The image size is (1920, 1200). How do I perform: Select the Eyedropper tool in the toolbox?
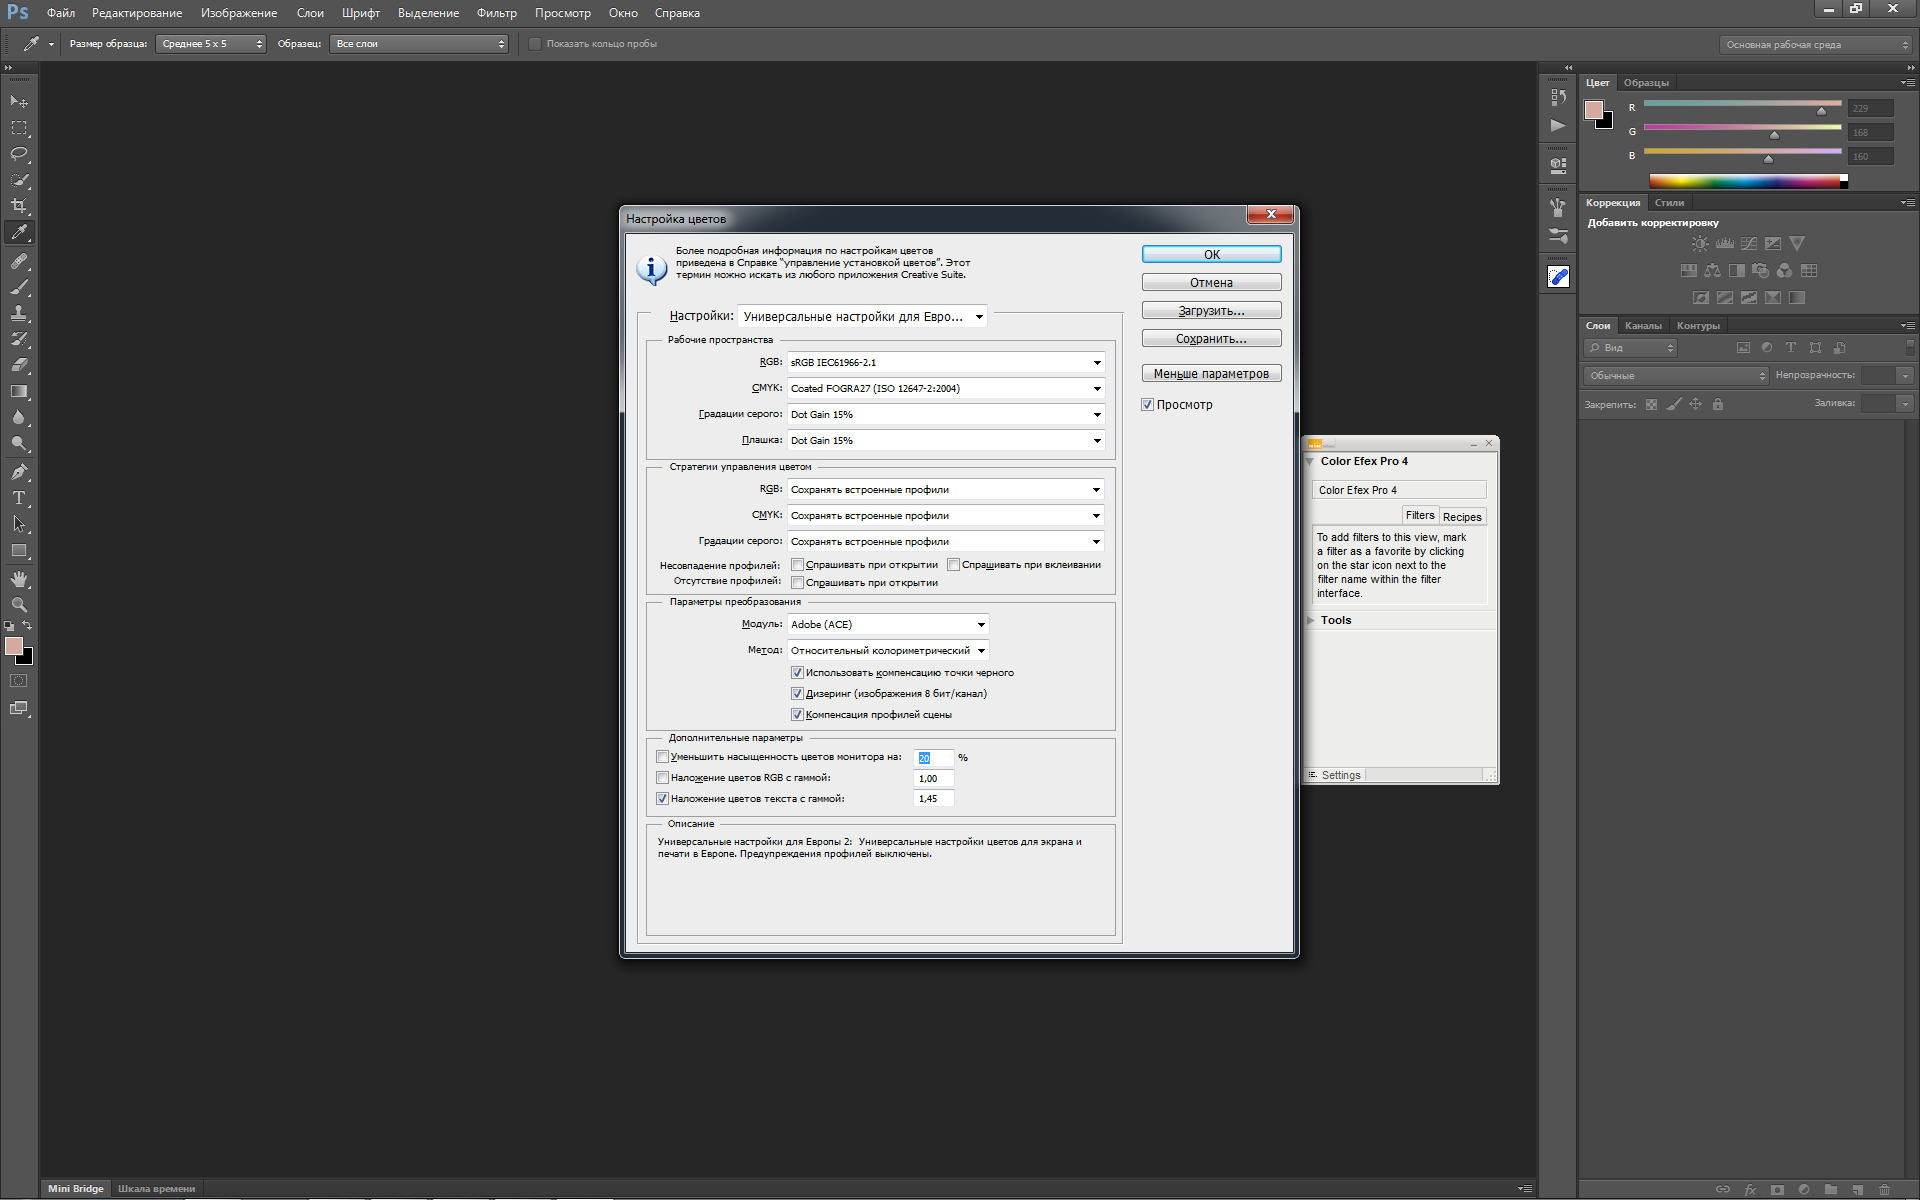(x=19, y=233)
